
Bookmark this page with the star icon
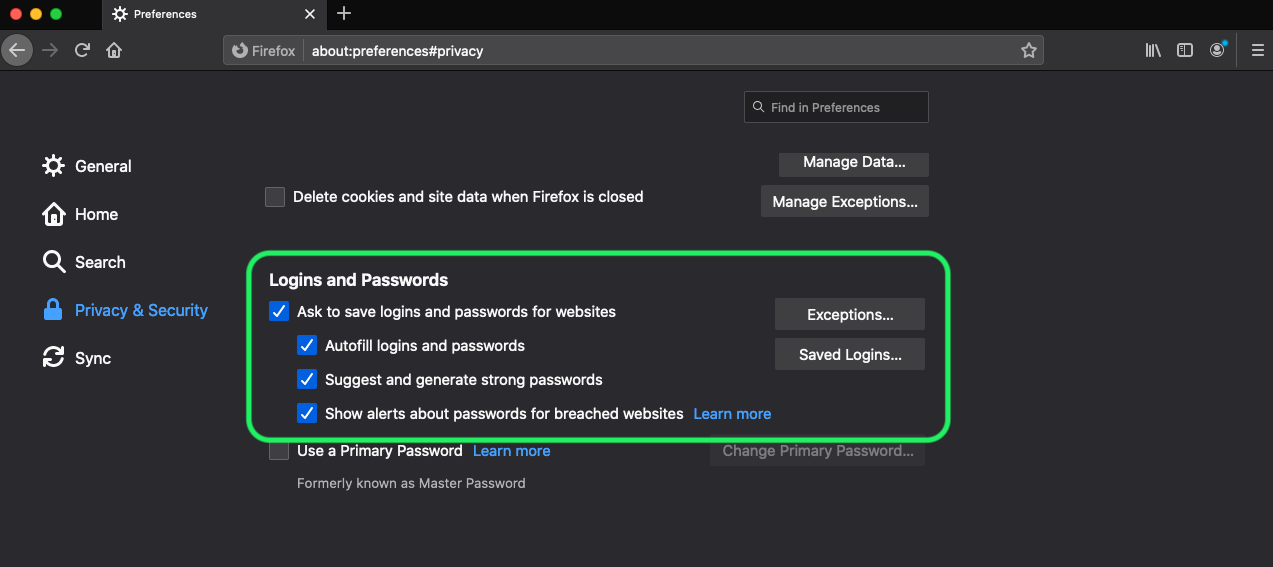tap(1028, 51)
